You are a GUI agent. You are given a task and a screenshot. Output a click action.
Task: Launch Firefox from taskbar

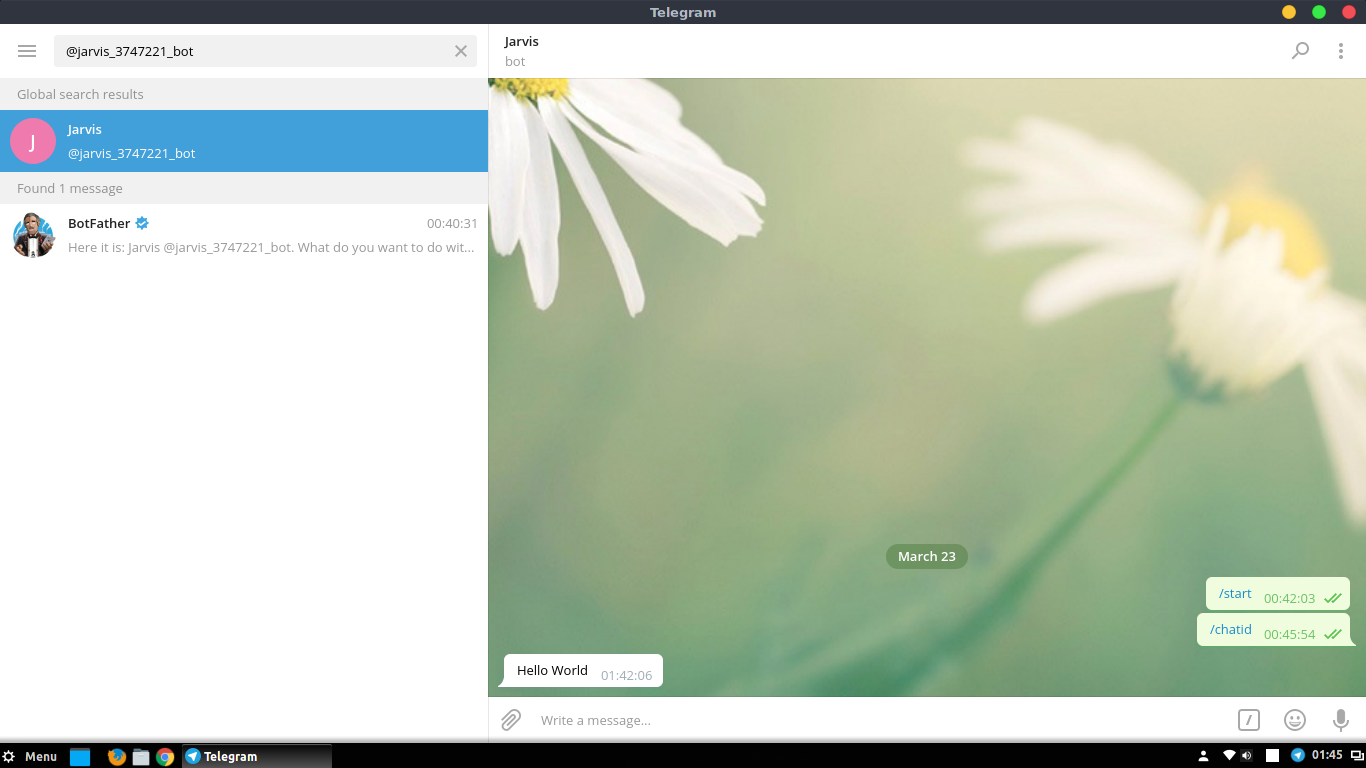click(x=117, y=756)
